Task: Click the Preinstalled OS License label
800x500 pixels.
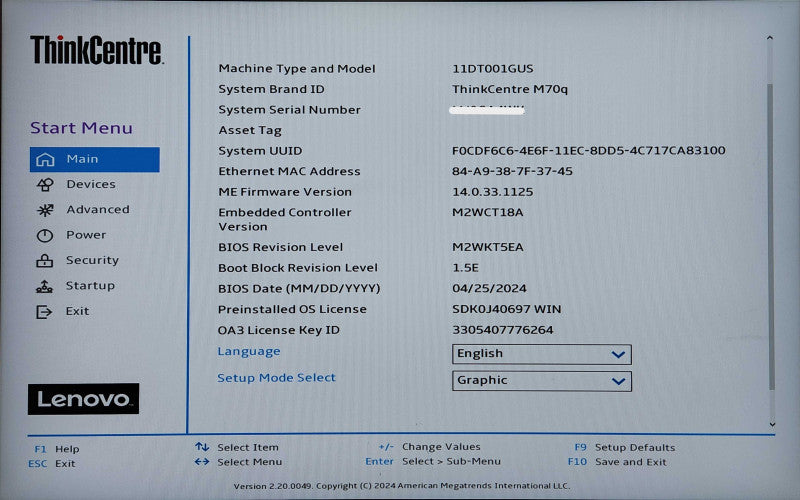Action: 292,309
